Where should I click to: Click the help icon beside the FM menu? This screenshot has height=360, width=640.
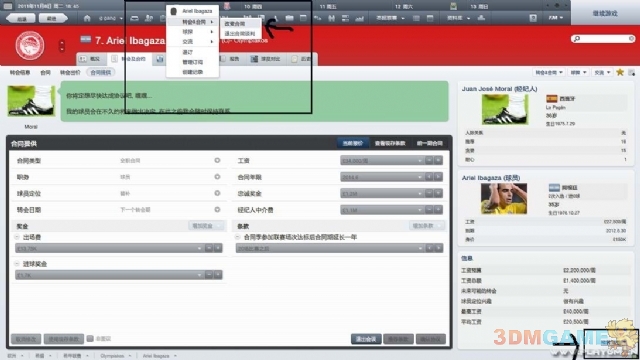point(533,18)
